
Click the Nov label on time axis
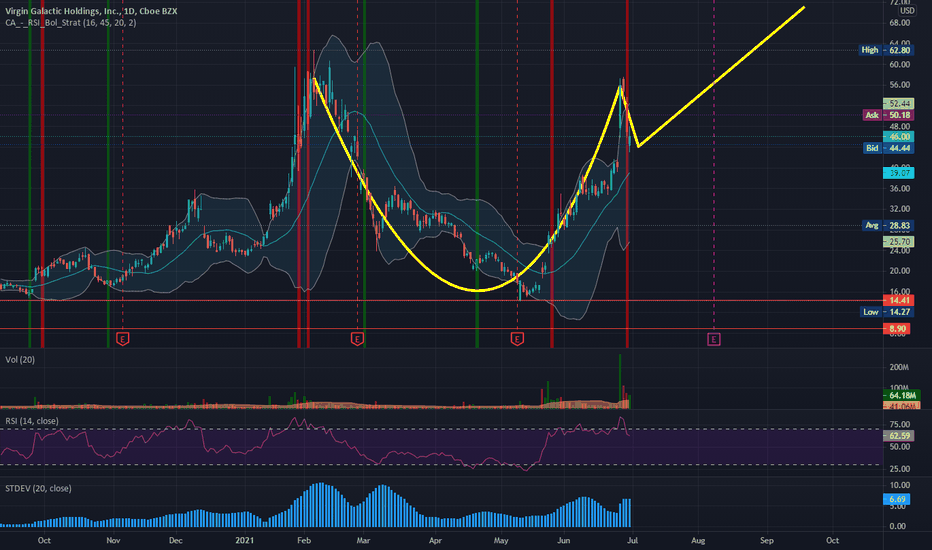coord(113,540)
